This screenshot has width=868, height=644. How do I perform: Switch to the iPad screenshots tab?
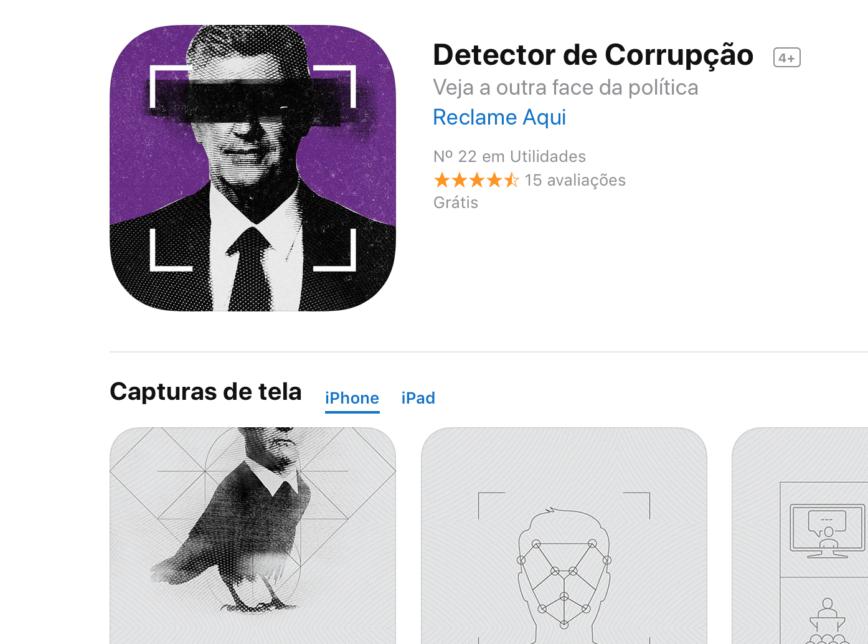click(x=418, y=398)
